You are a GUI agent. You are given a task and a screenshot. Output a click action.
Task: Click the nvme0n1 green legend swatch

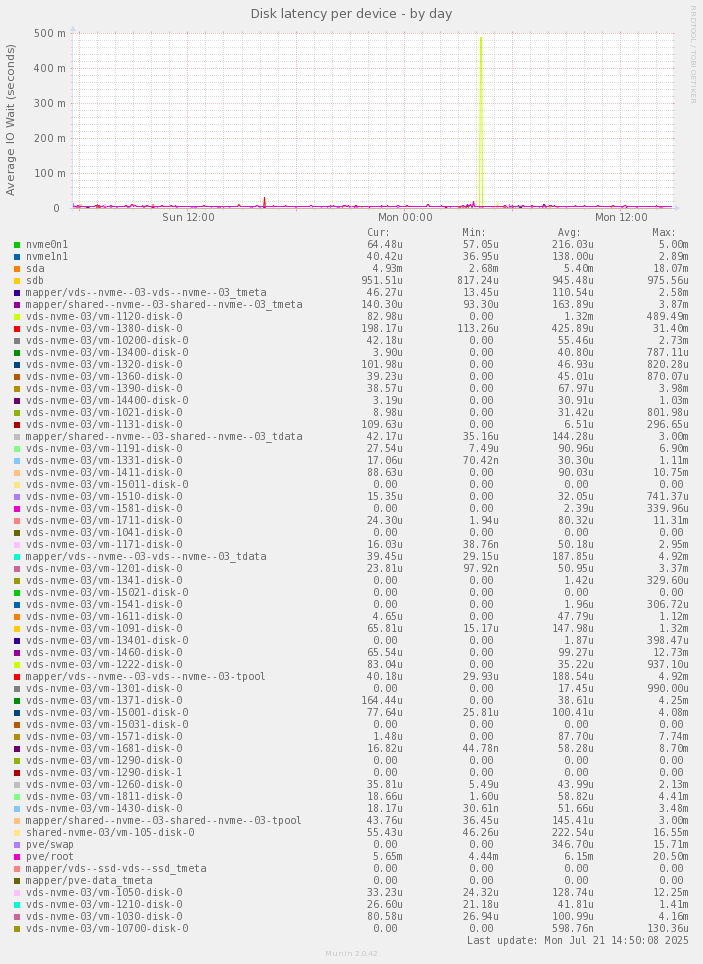click(x=17, y=245)
